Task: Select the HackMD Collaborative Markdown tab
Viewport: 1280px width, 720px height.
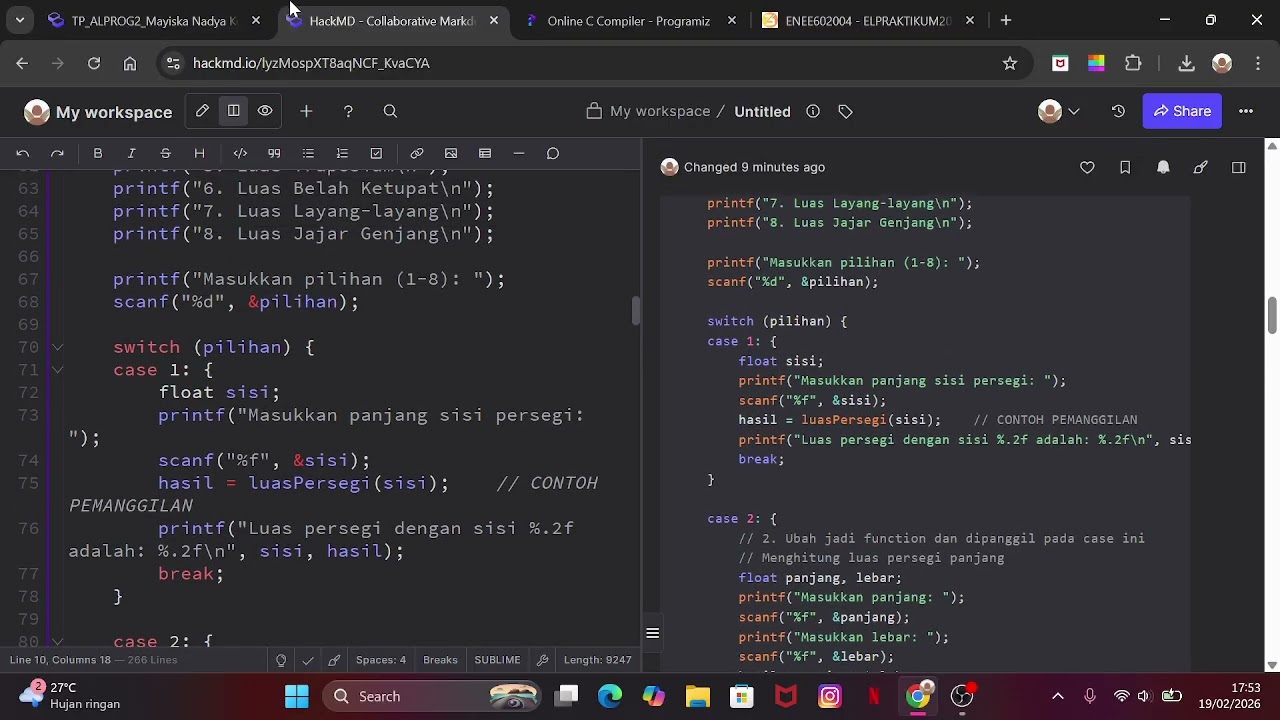Action: click(x=391, y=20)
